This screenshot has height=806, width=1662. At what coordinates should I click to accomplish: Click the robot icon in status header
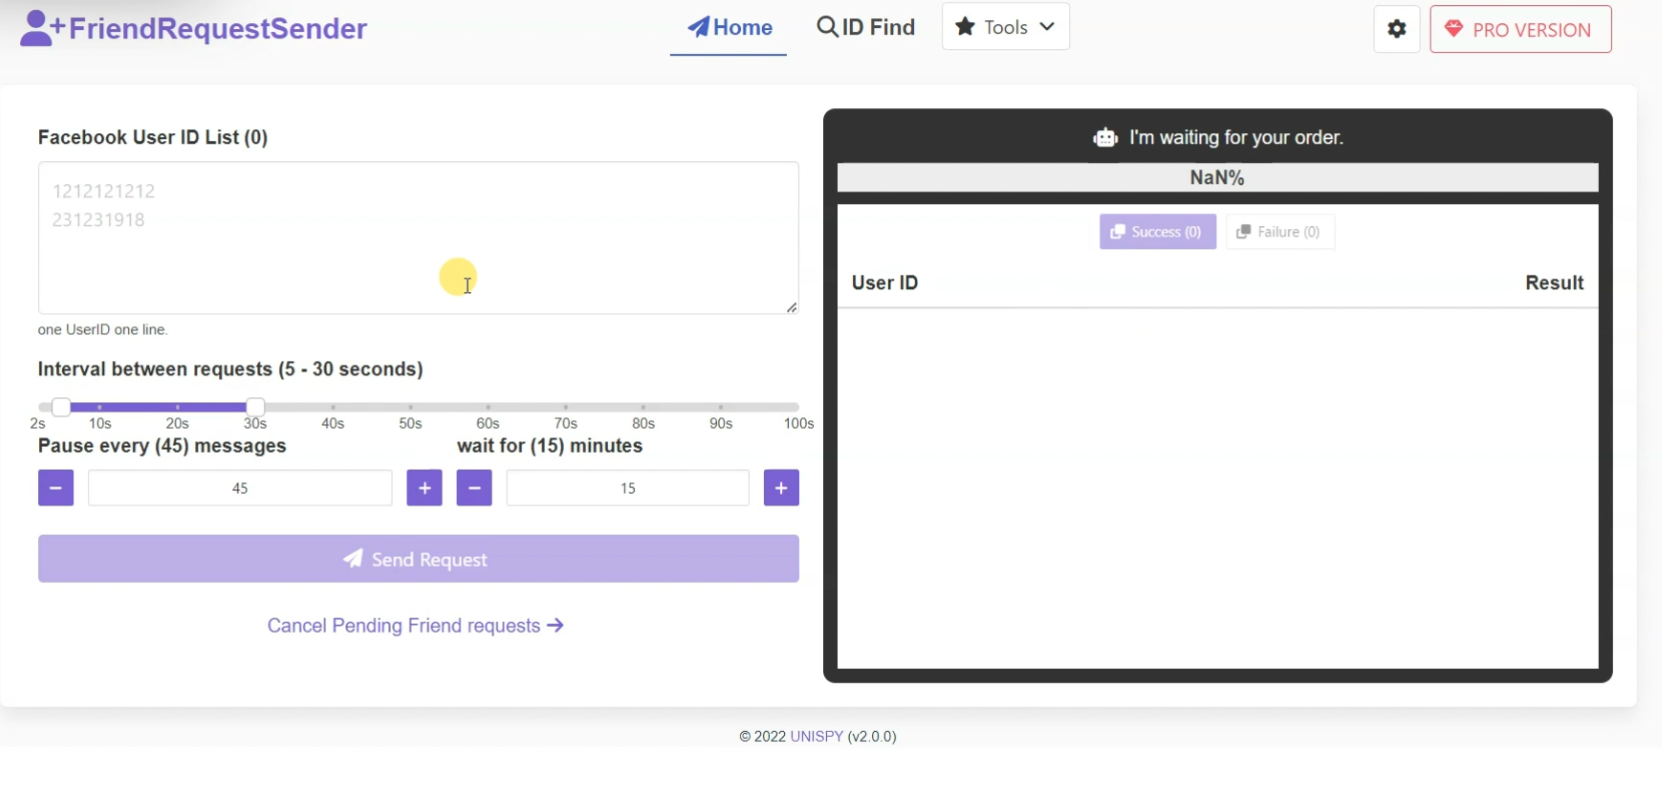[x=1105, y=138]
